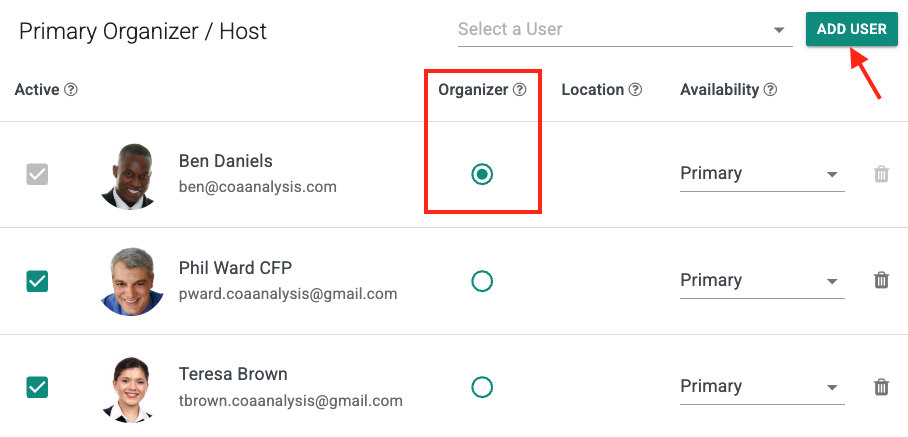Uncheck Active checkbox for Teresa Brown
The image size is (908, 437).
point(37,387)
